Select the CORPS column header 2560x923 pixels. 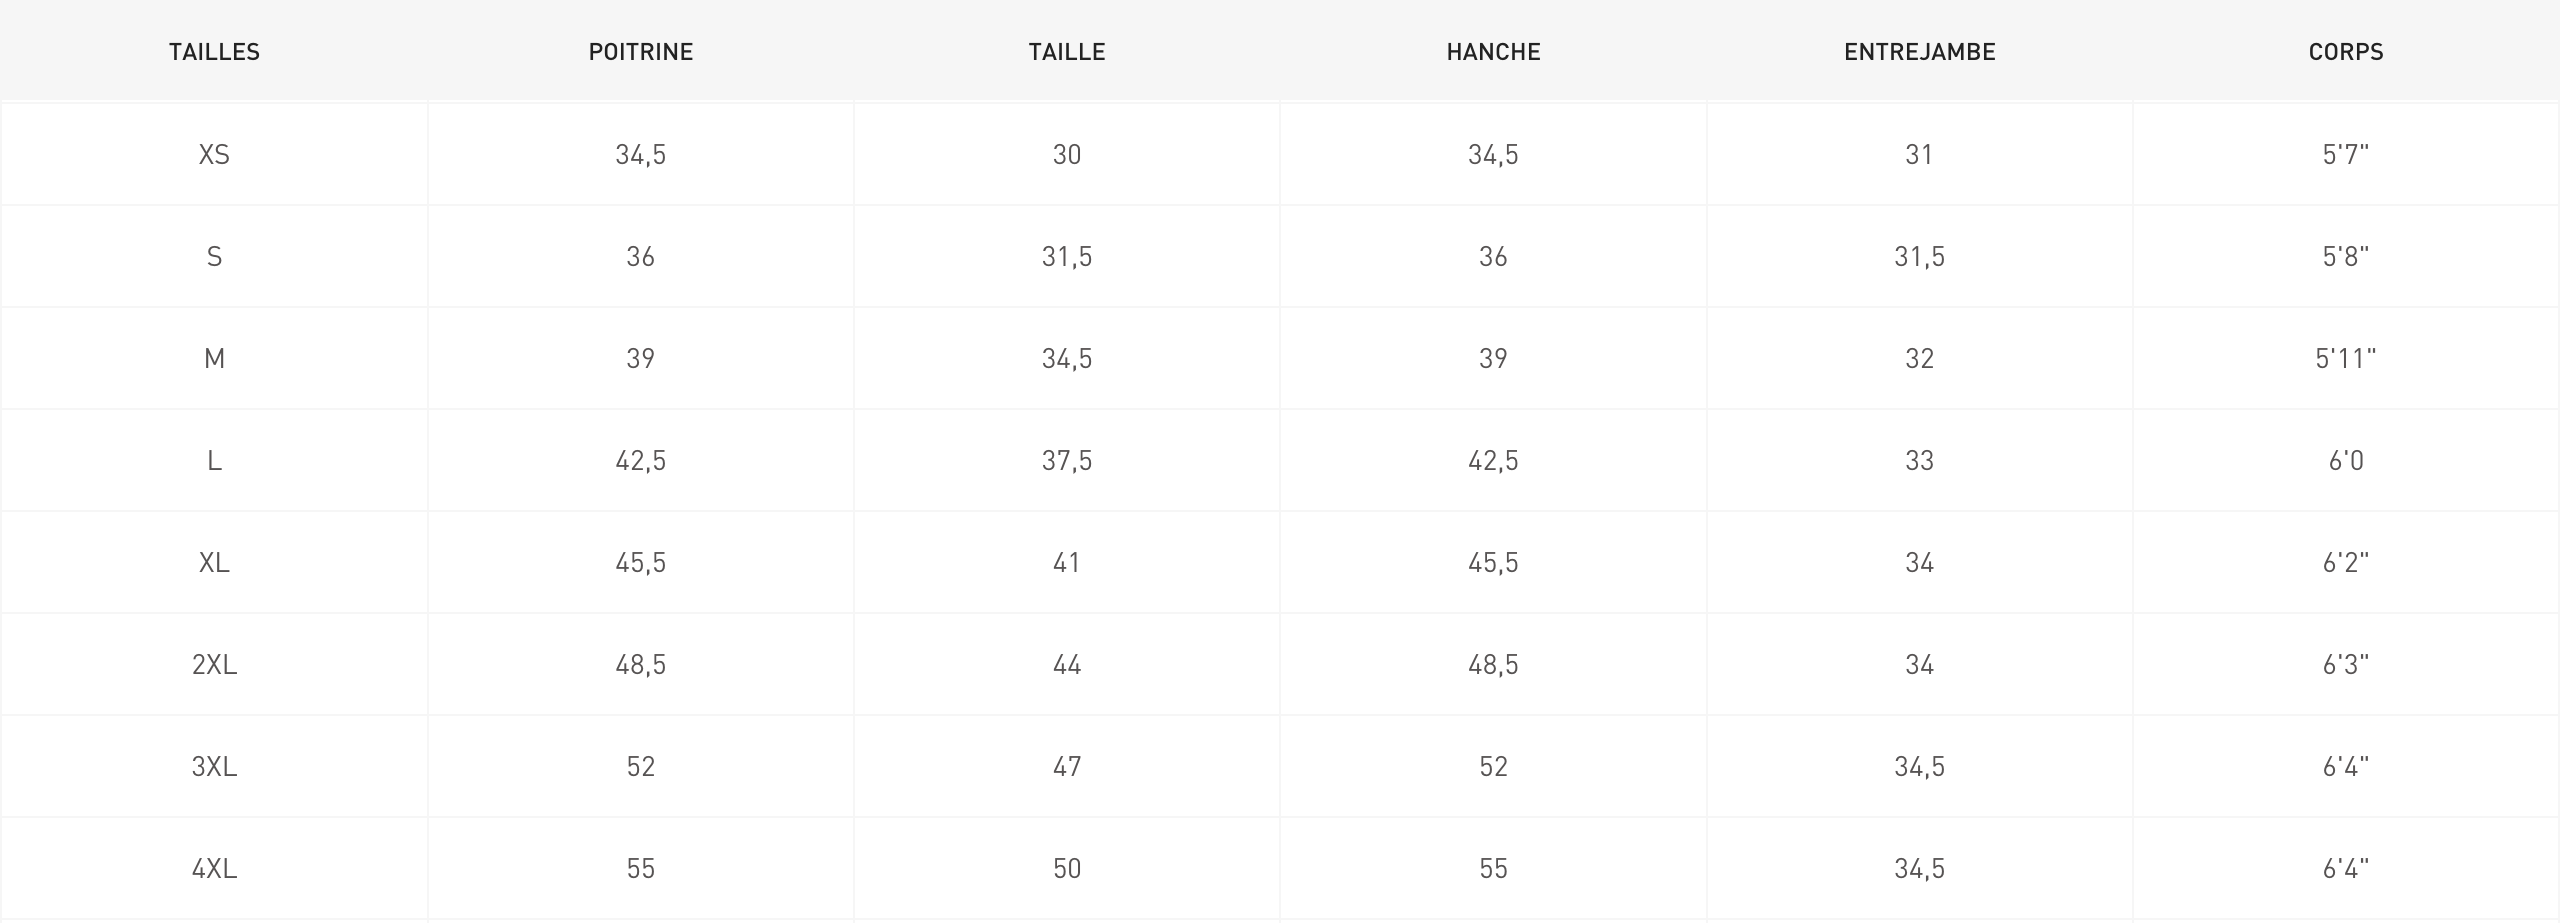(2346, 52)
